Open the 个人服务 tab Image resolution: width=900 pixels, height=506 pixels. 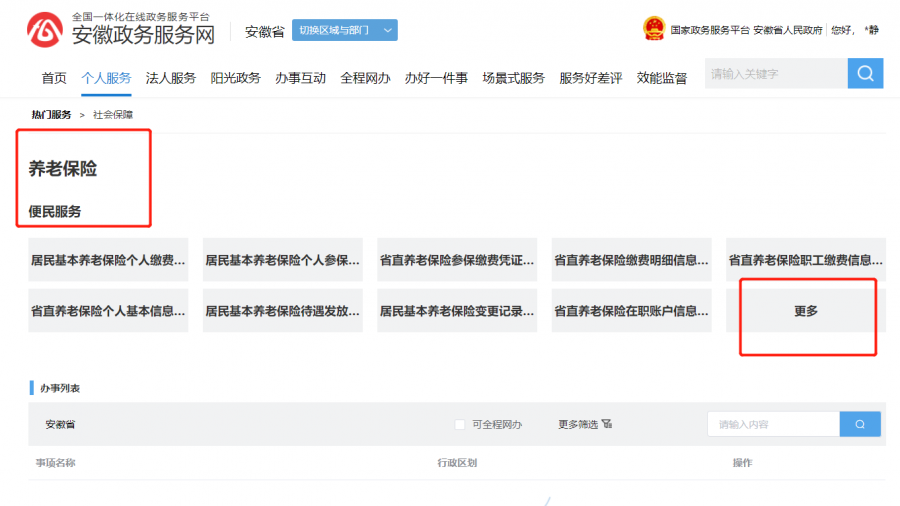106,78
